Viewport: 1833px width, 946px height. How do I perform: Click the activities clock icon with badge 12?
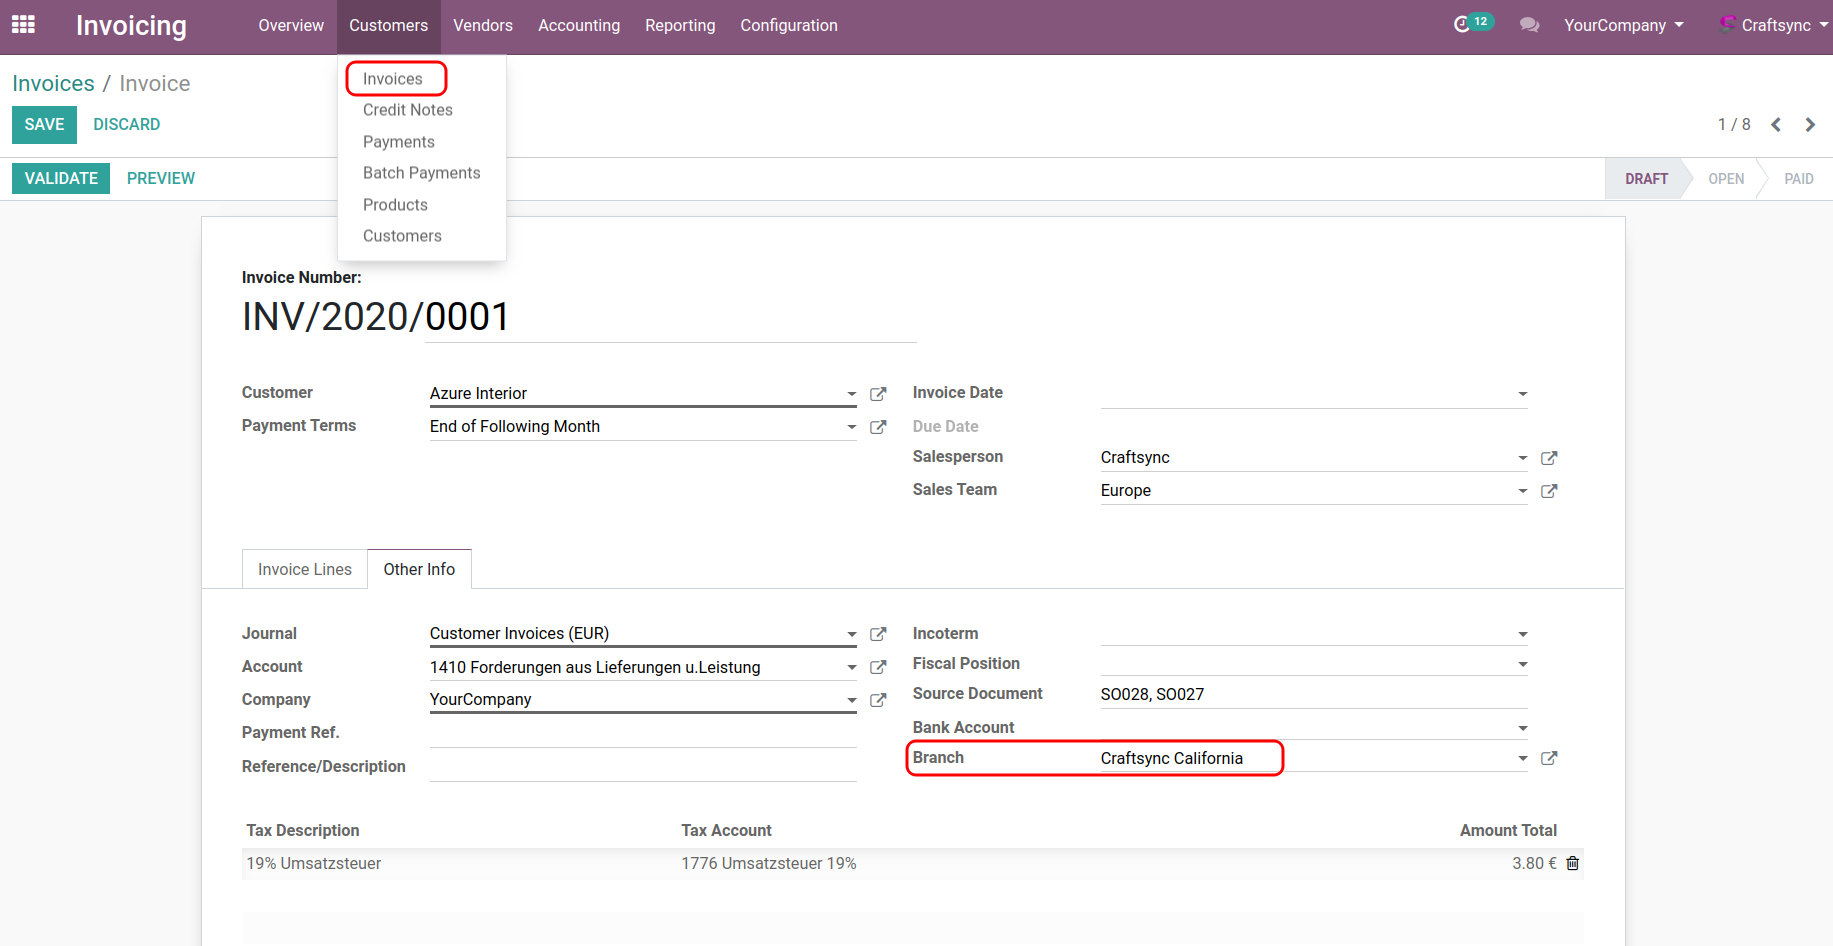[x=1463, y=24]
